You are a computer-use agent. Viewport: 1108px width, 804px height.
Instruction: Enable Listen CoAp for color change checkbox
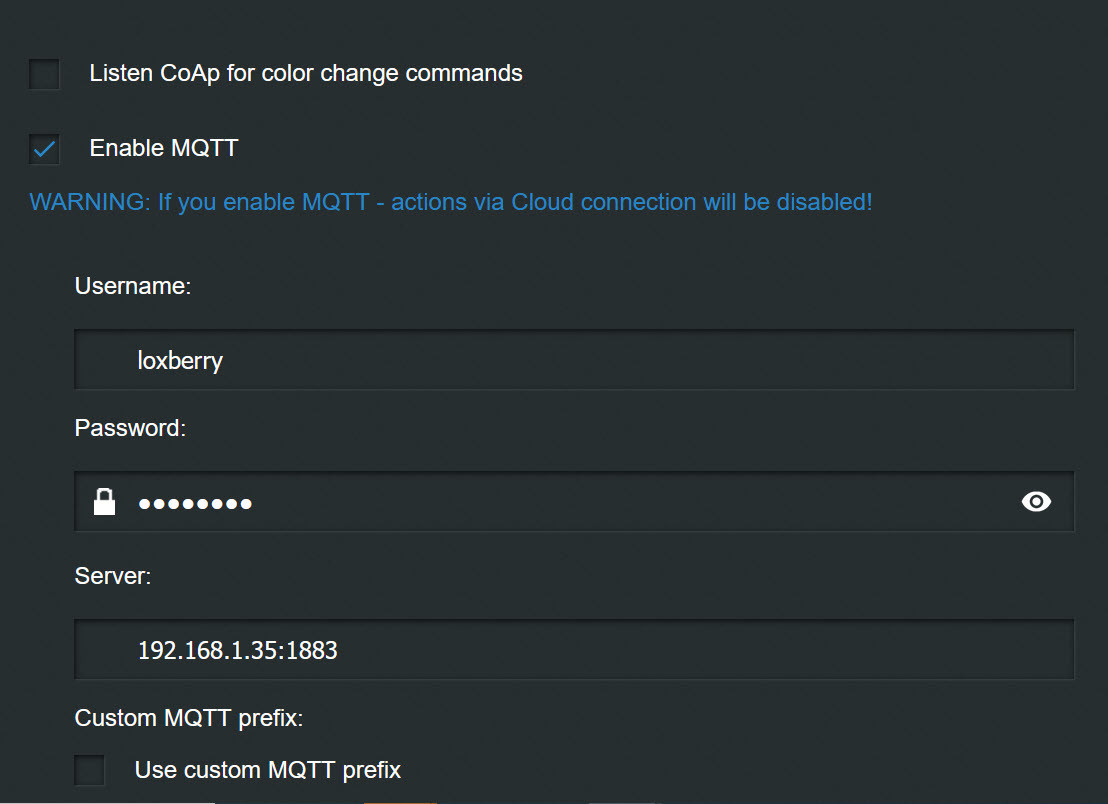pyautogui.click(x=44, y=74)
